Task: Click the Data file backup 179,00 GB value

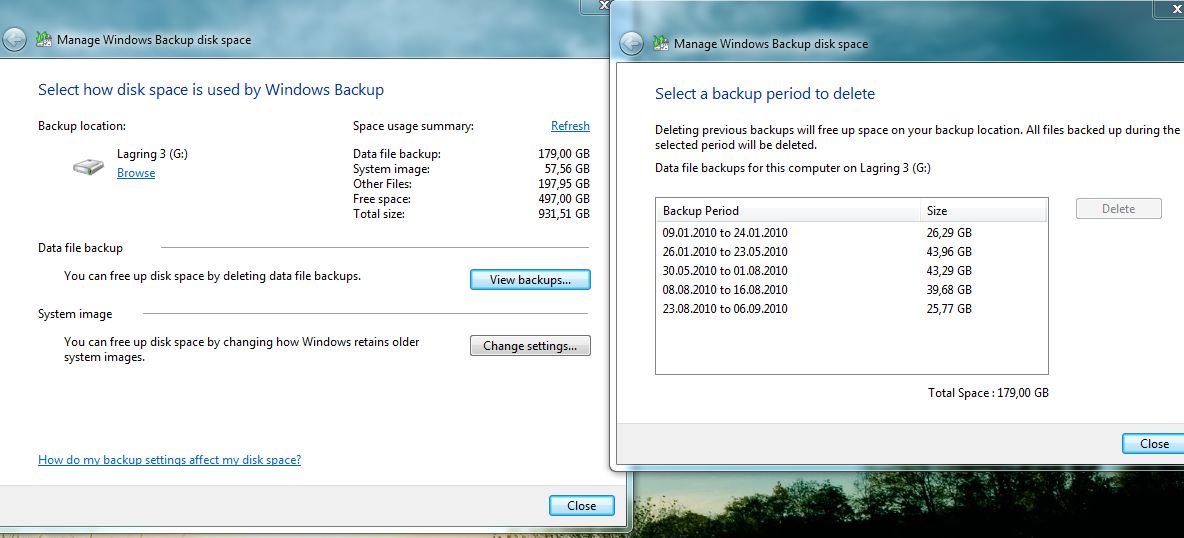Action: click(x=564, y=154)
